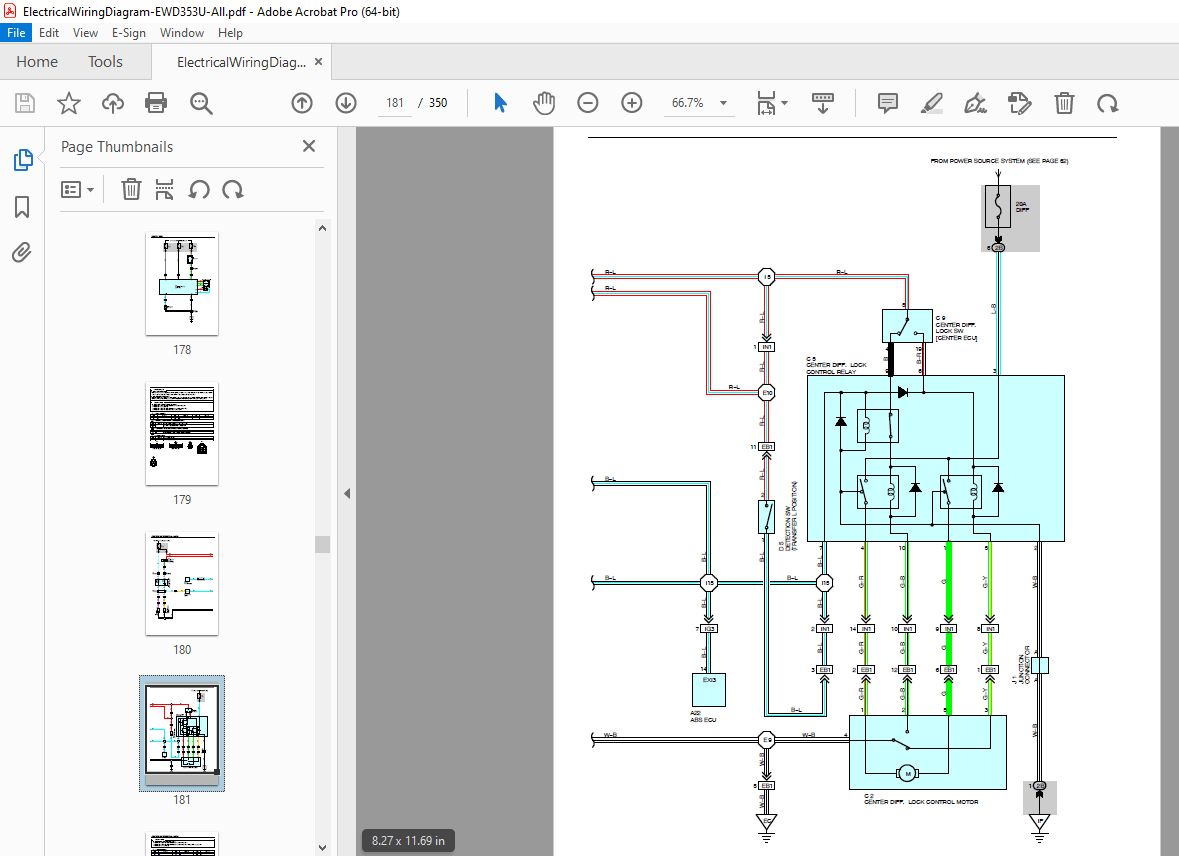
Task: Rotate selected page clockwise in Page Thumbnails
Action: (232, 189)
